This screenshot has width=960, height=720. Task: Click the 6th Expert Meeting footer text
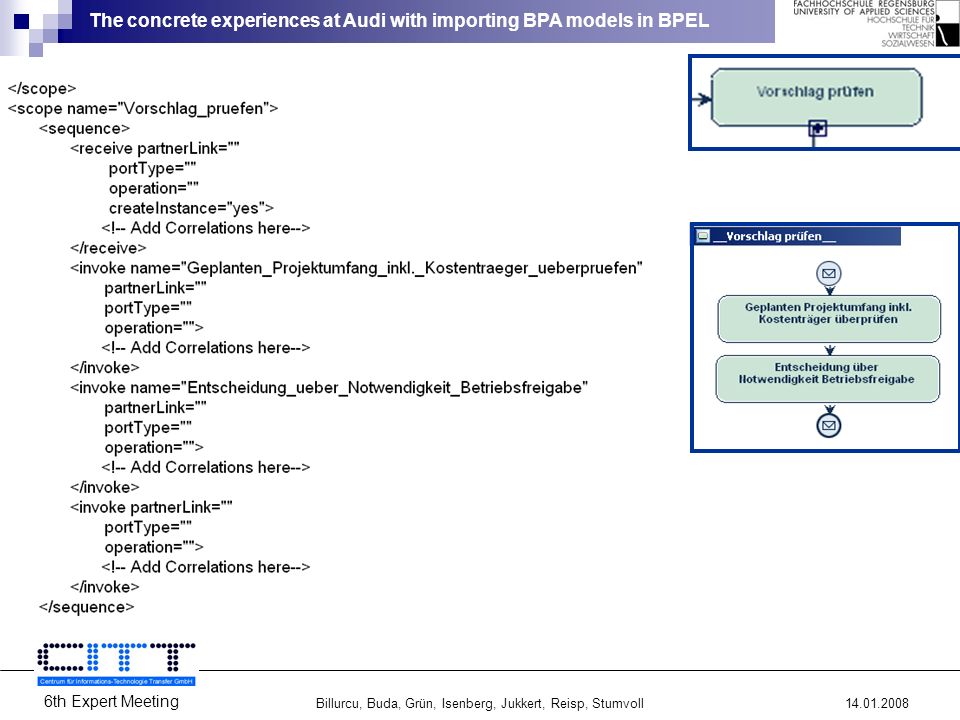coord(111,702)
